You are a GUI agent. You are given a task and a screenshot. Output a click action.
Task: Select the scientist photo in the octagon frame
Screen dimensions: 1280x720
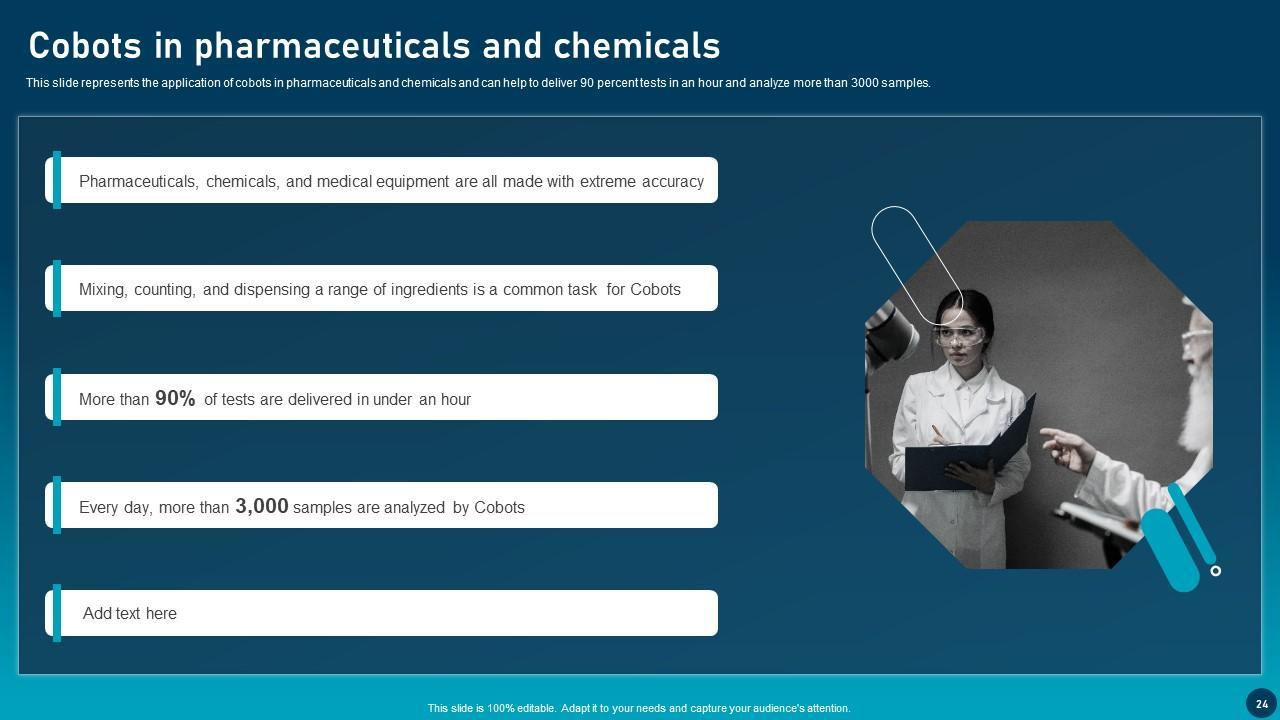pos(1039,395)
